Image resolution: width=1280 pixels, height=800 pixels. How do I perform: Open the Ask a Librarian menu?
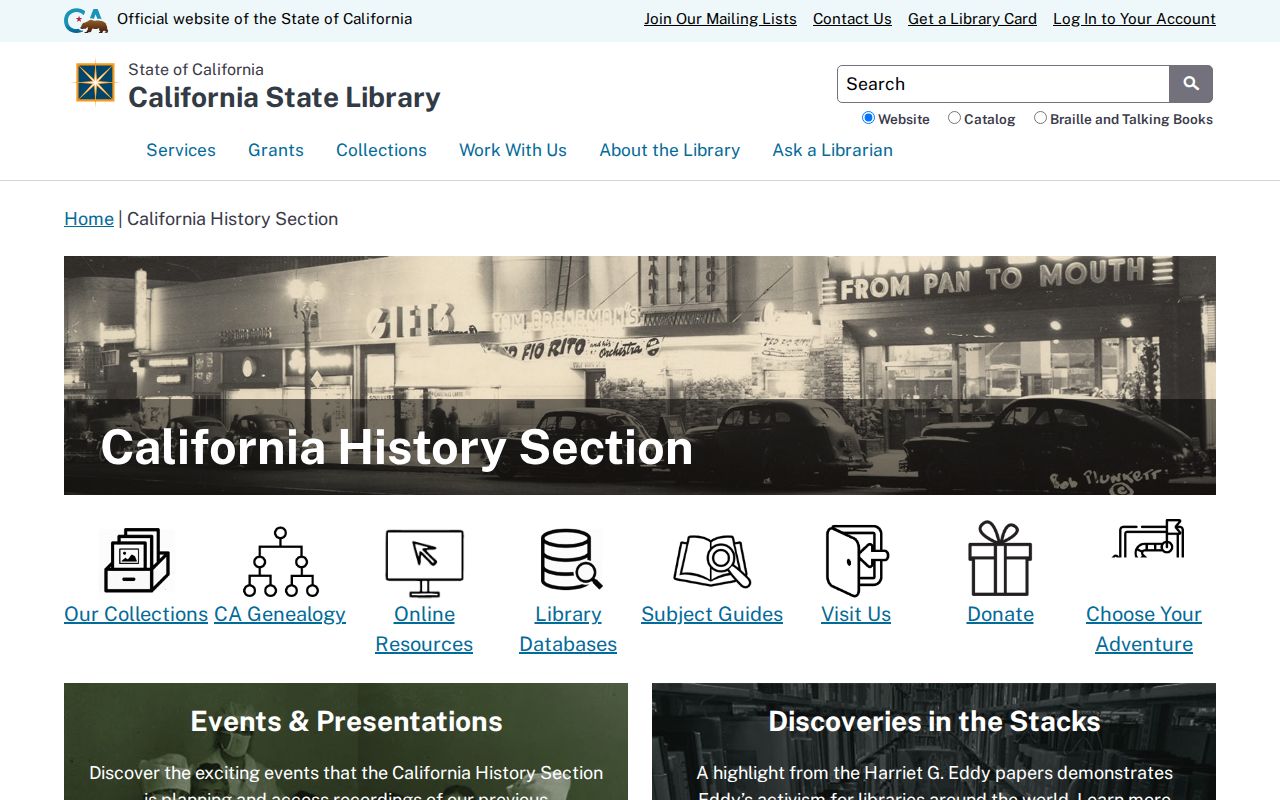coord(833,150)
